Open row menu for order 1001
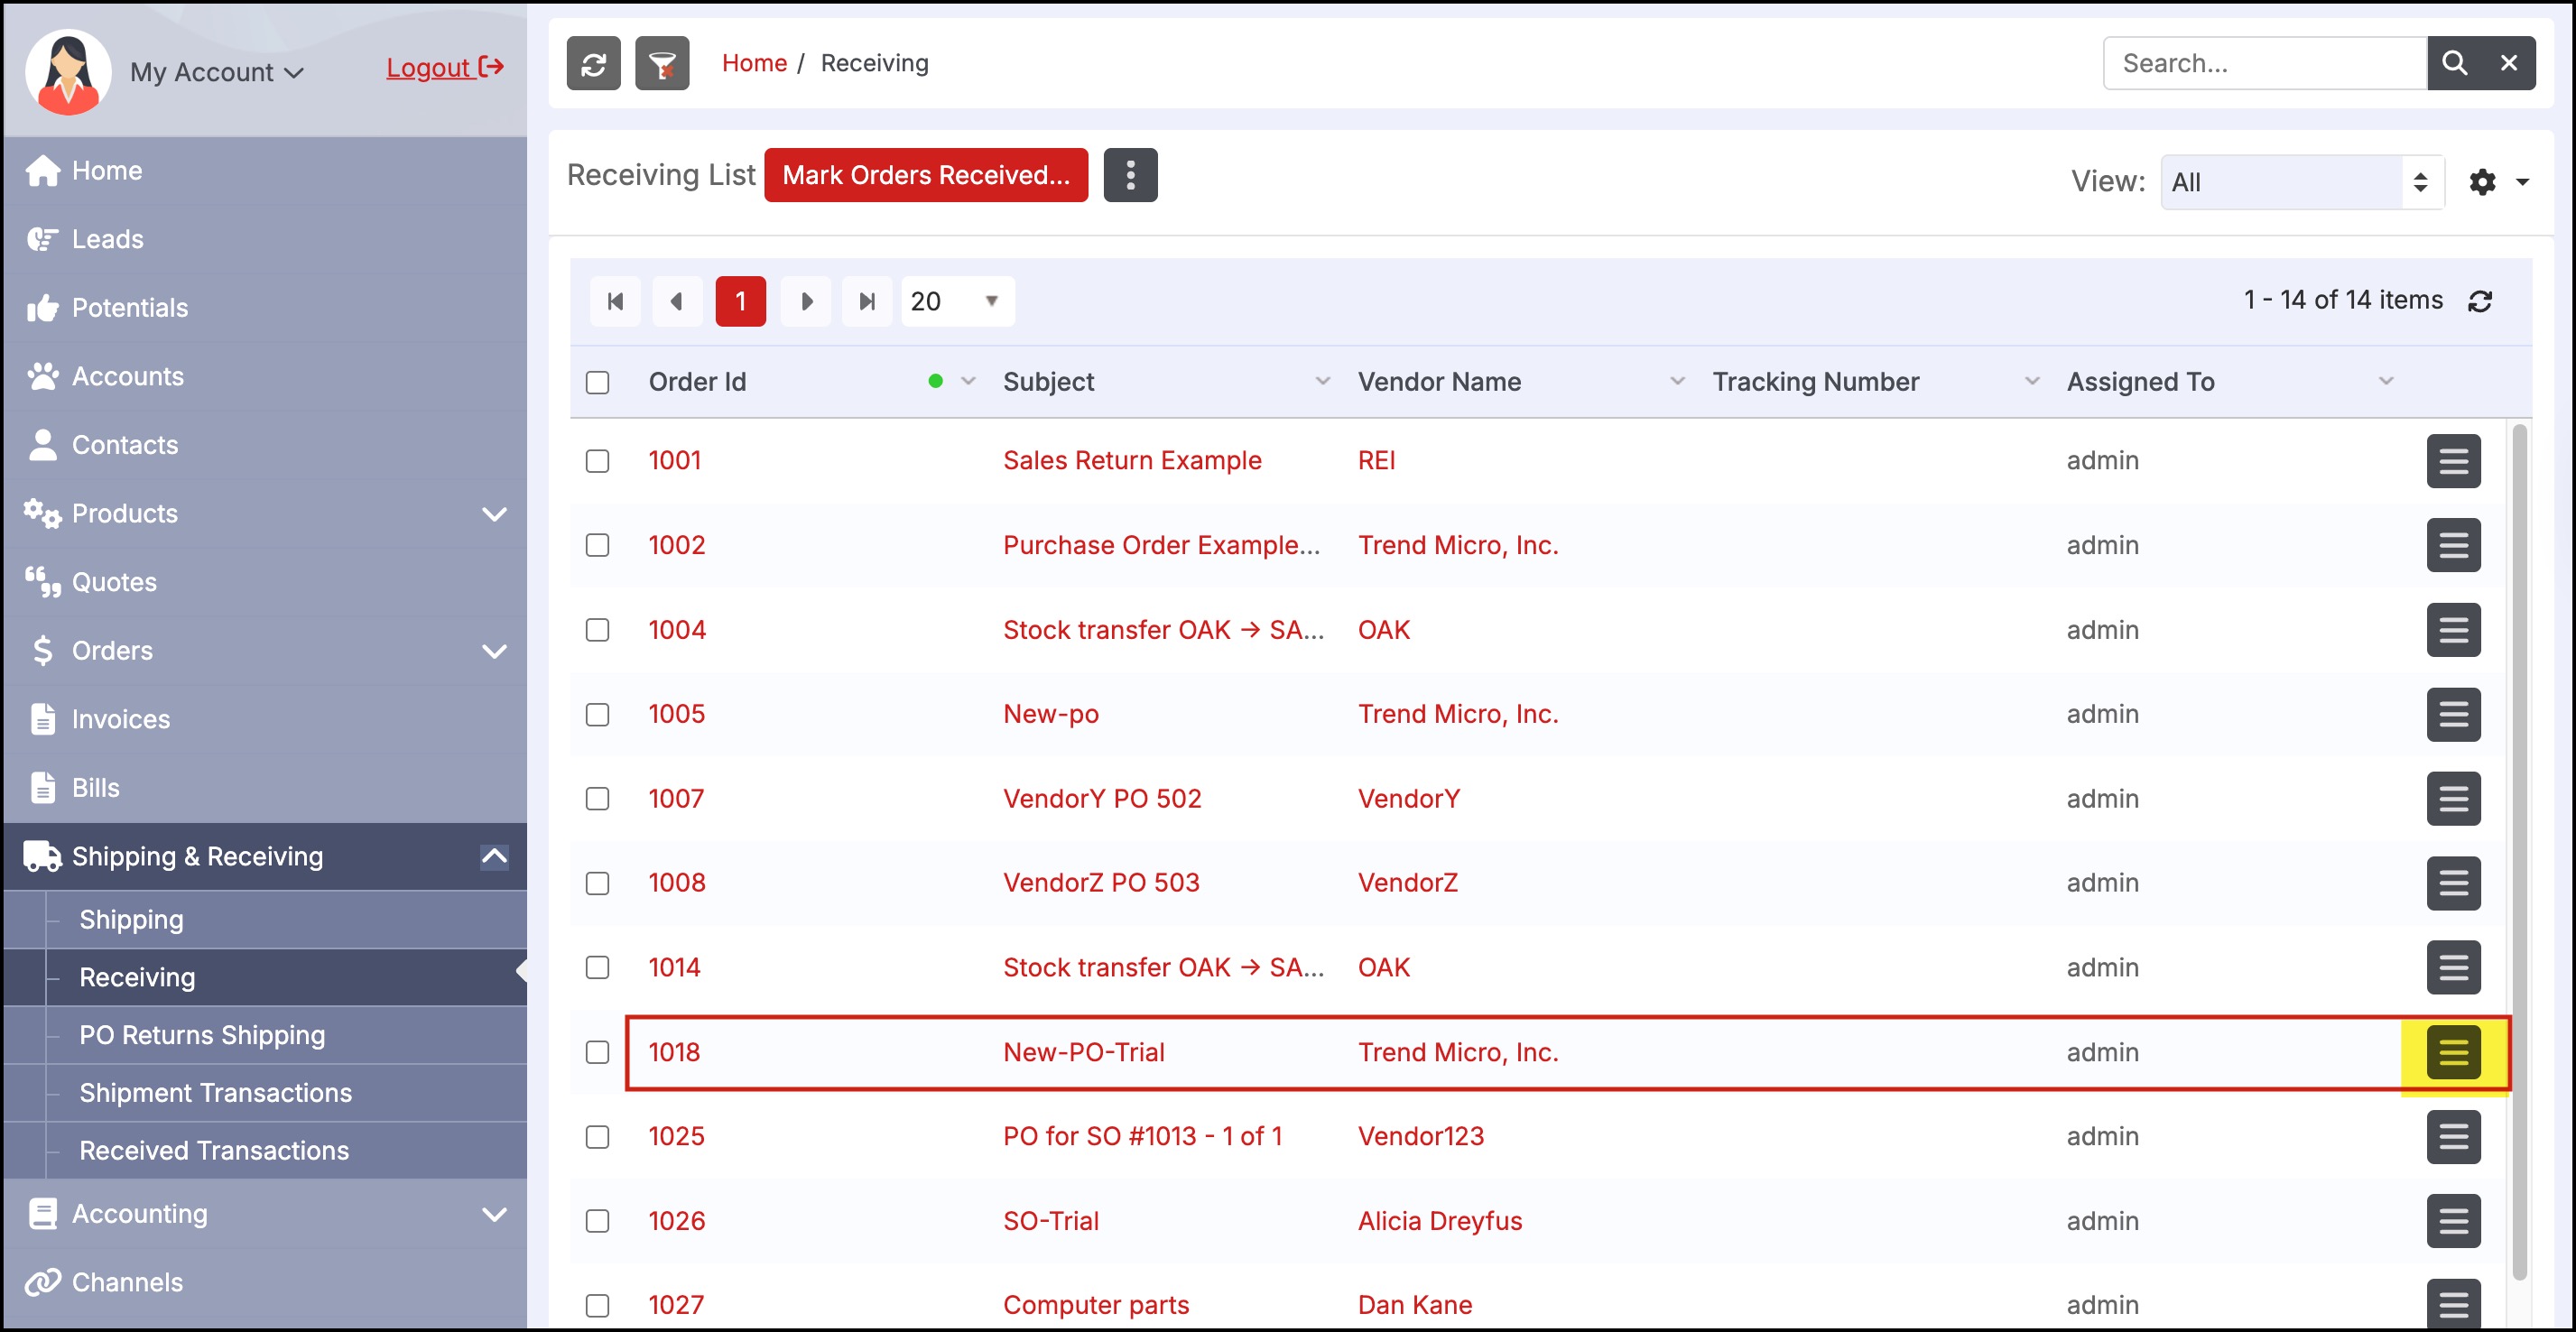The image size is (2576, 1332). coord(2453,461)
